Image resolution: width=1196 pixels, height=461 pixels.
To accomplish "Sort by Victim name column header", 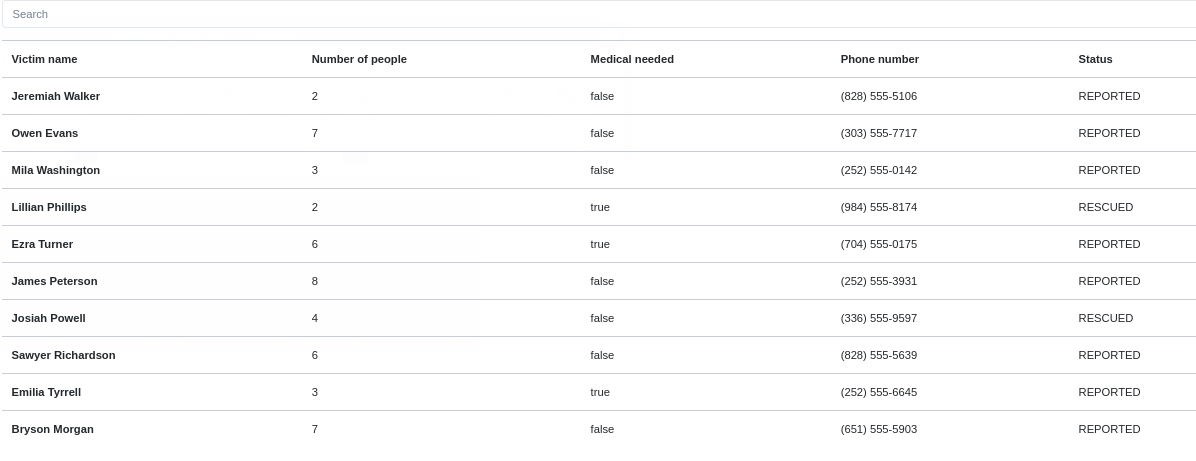I will [44, 59].
